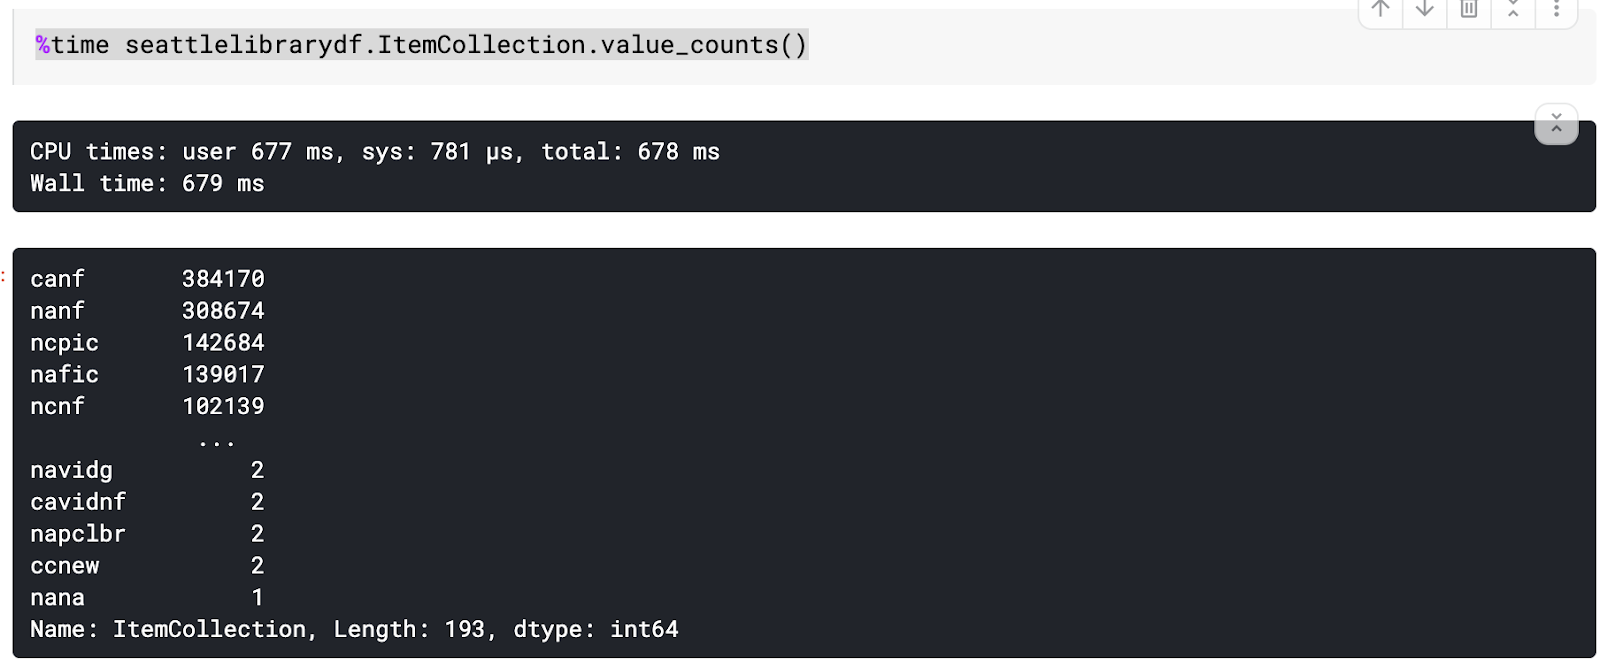
Task: Click the nafic row in results
Action: pos(147,375)
